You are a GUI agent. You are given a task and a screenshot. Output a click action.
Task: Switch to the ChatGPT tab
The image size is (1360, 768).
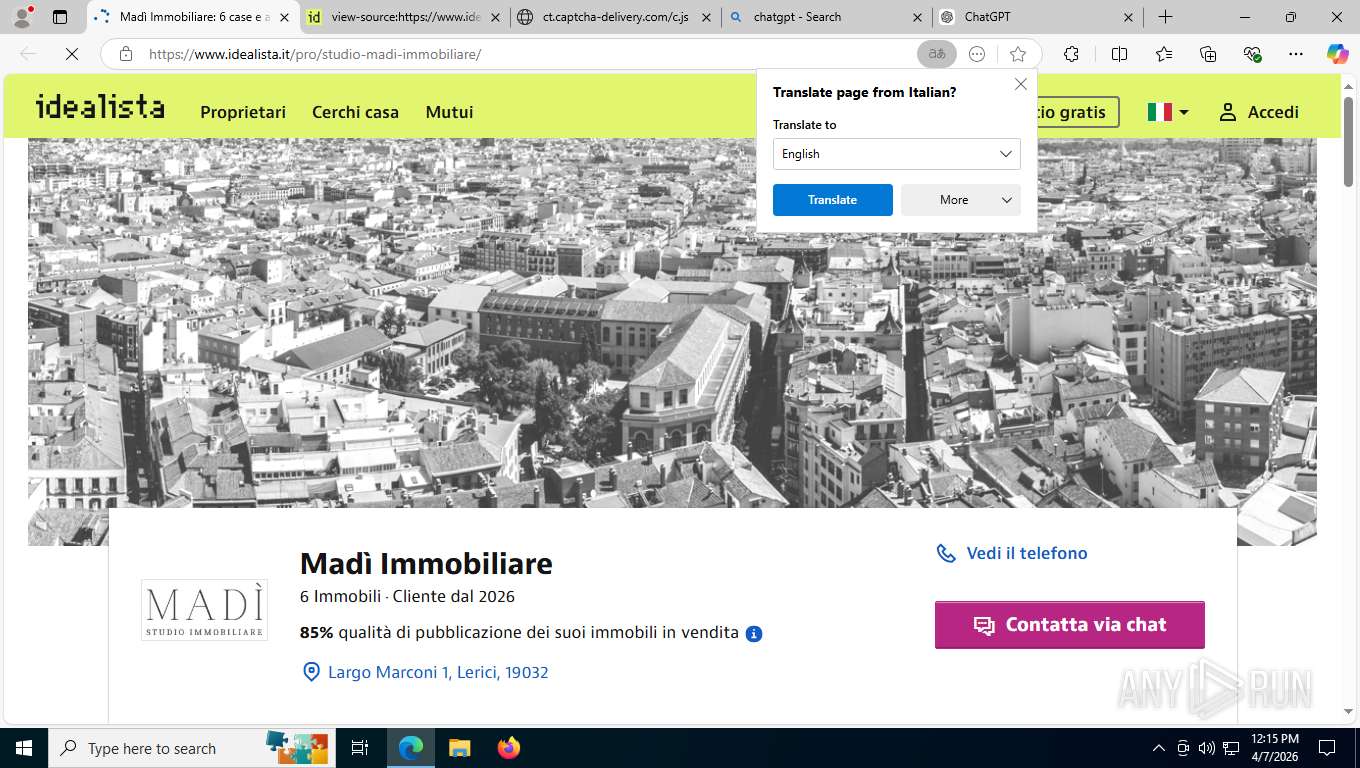click(x=1037, y=17)
